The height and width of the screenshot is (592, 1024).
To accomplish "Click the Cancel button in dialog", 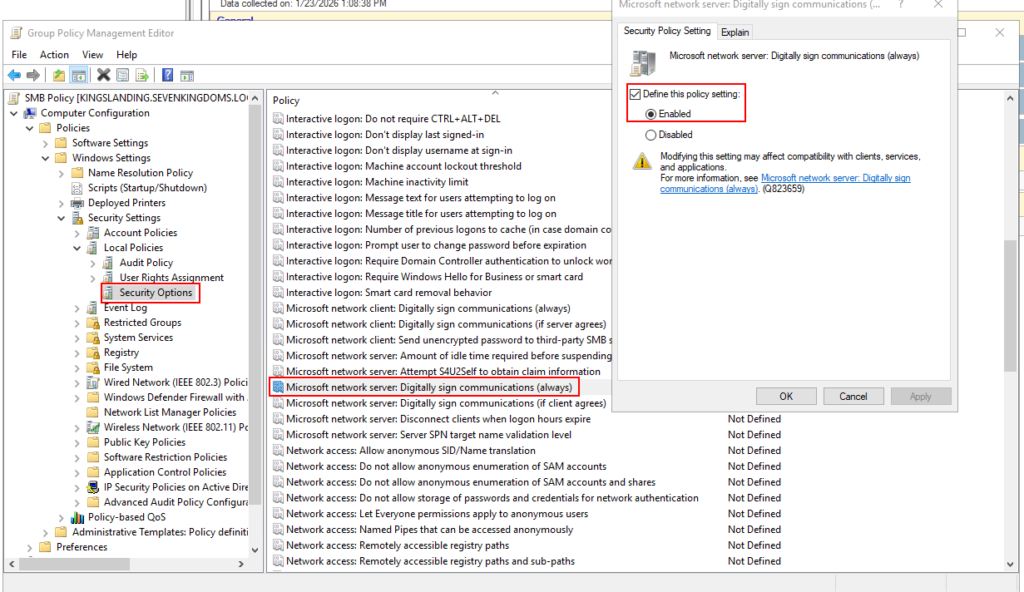I will (x=853, y=396).
